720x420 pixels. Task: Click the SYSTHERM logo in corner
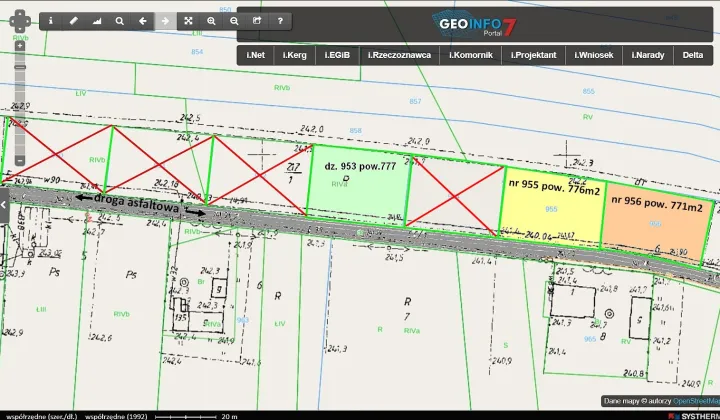[x=695, y=416]
